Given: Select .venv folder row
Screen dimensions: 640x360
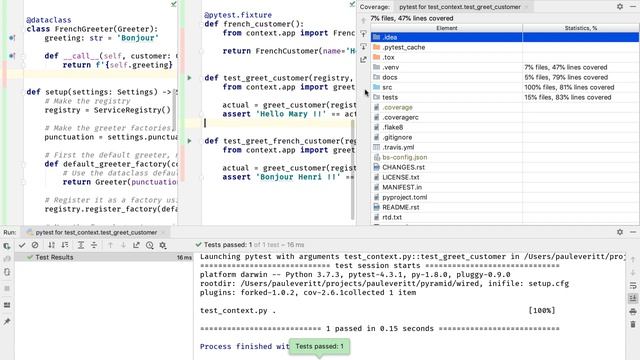Looking at the screenshot, I should pyautogui.click(x=505, y=67).
